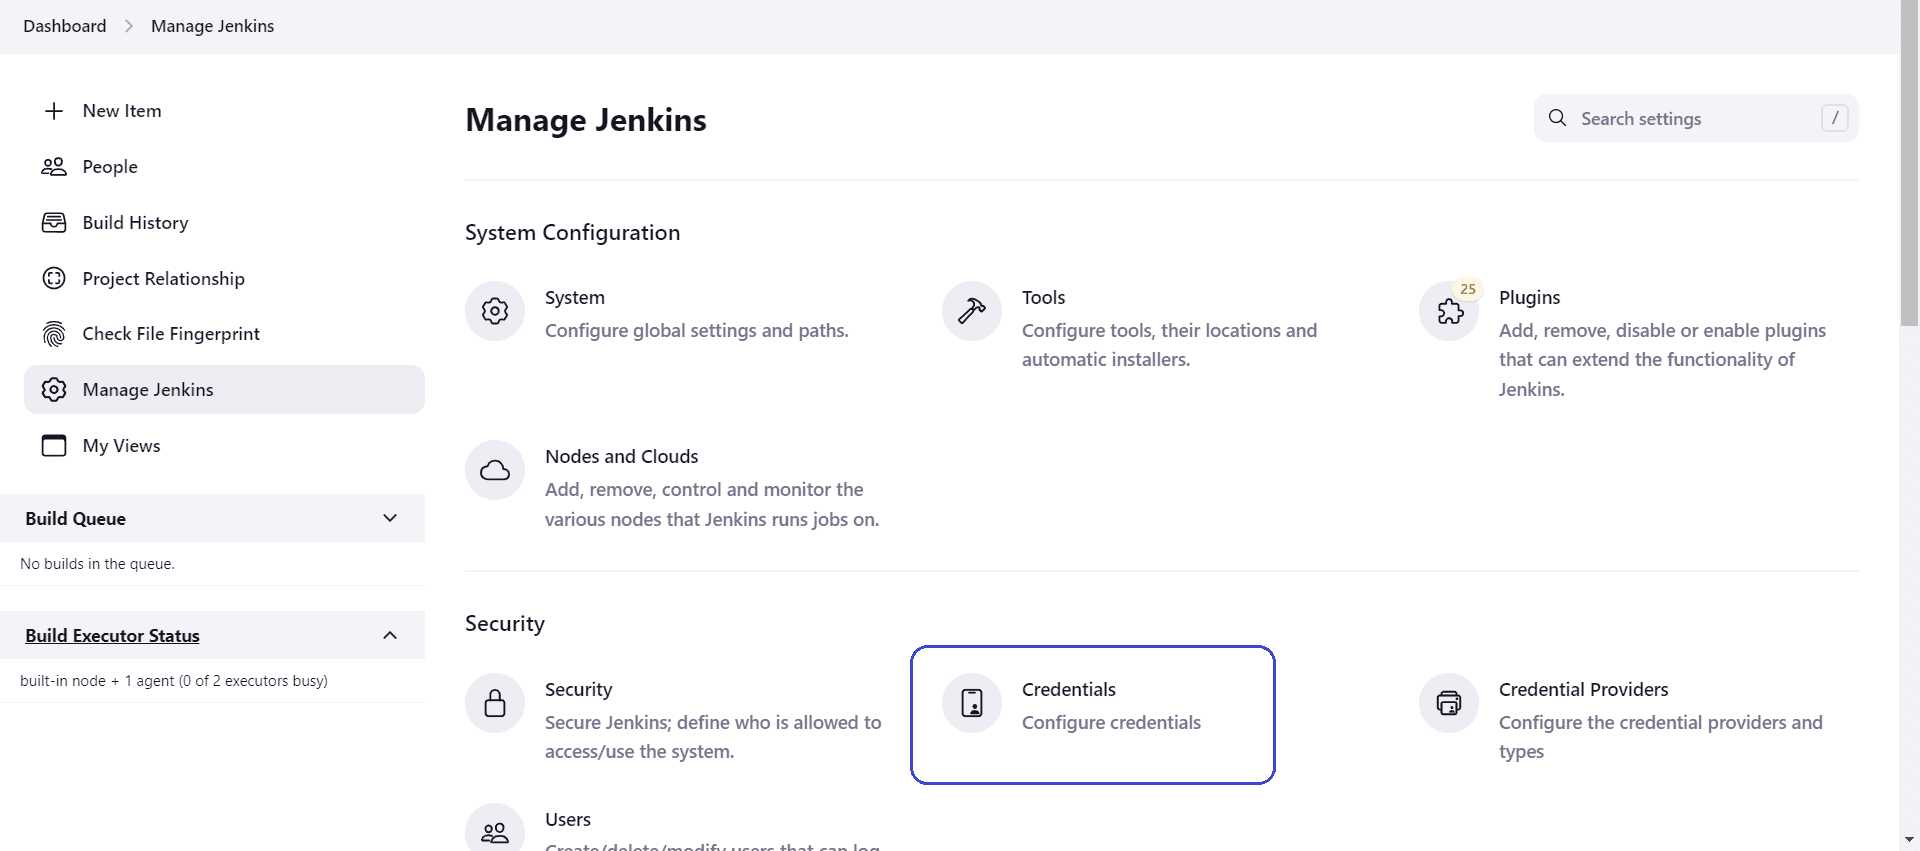This screenshot has width=1920, height=851.
Task: Click the My Views window icon
Action: click(x=54, y=446)
